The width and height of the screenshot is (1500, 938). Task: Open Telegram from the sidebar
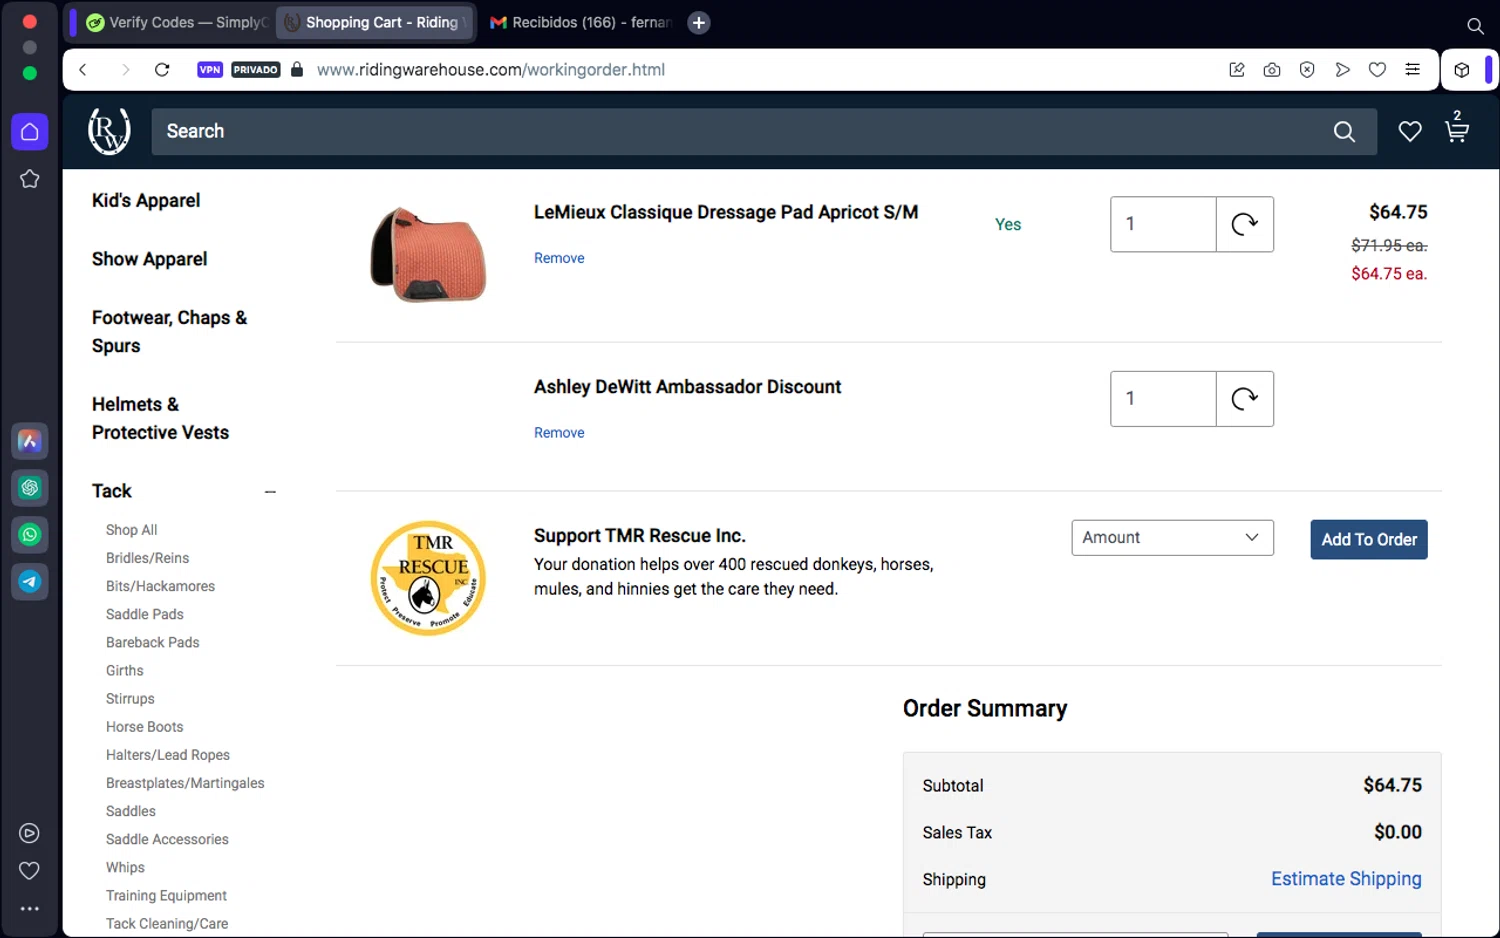(30, 582)
